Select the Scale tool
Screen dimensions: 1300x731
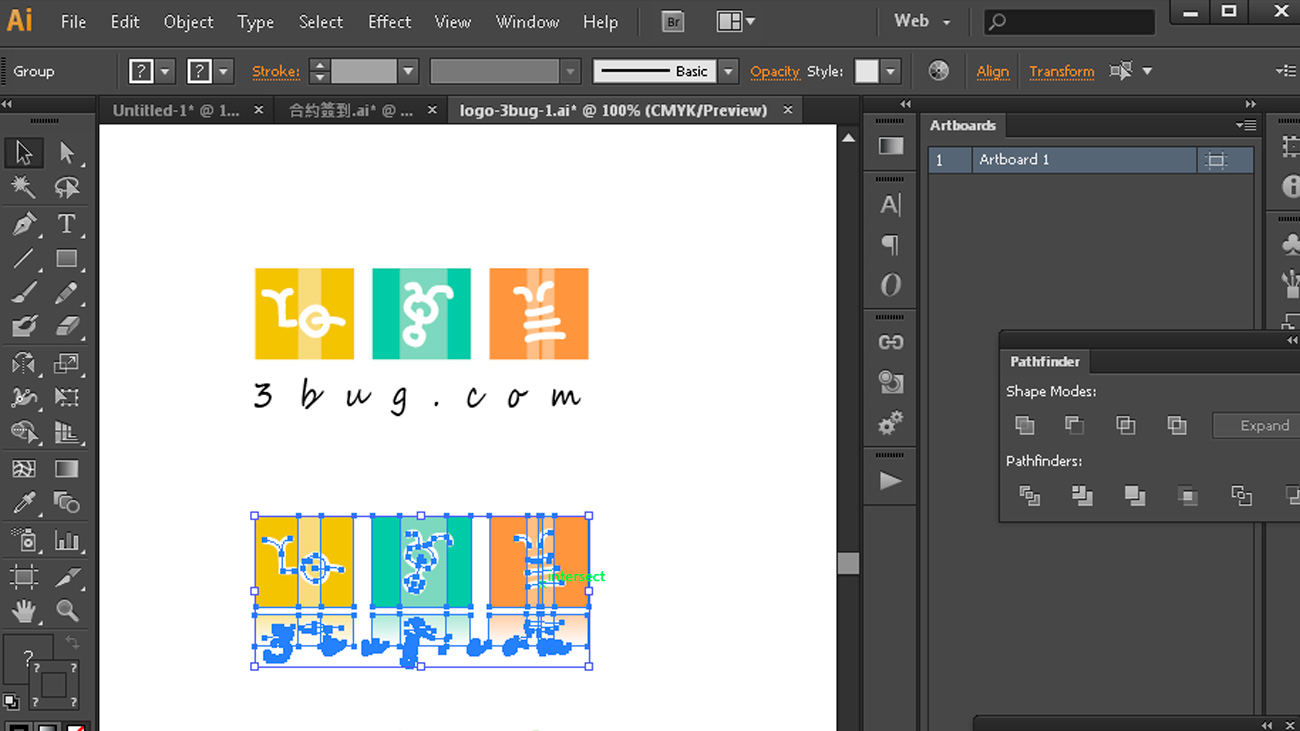pos(67,363)
